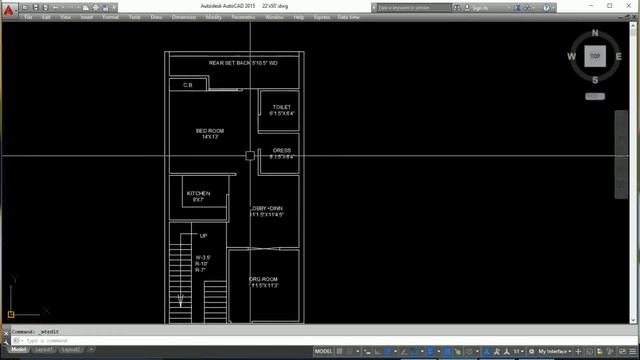
Task: Open the Window menu
Action: point(274,17)
